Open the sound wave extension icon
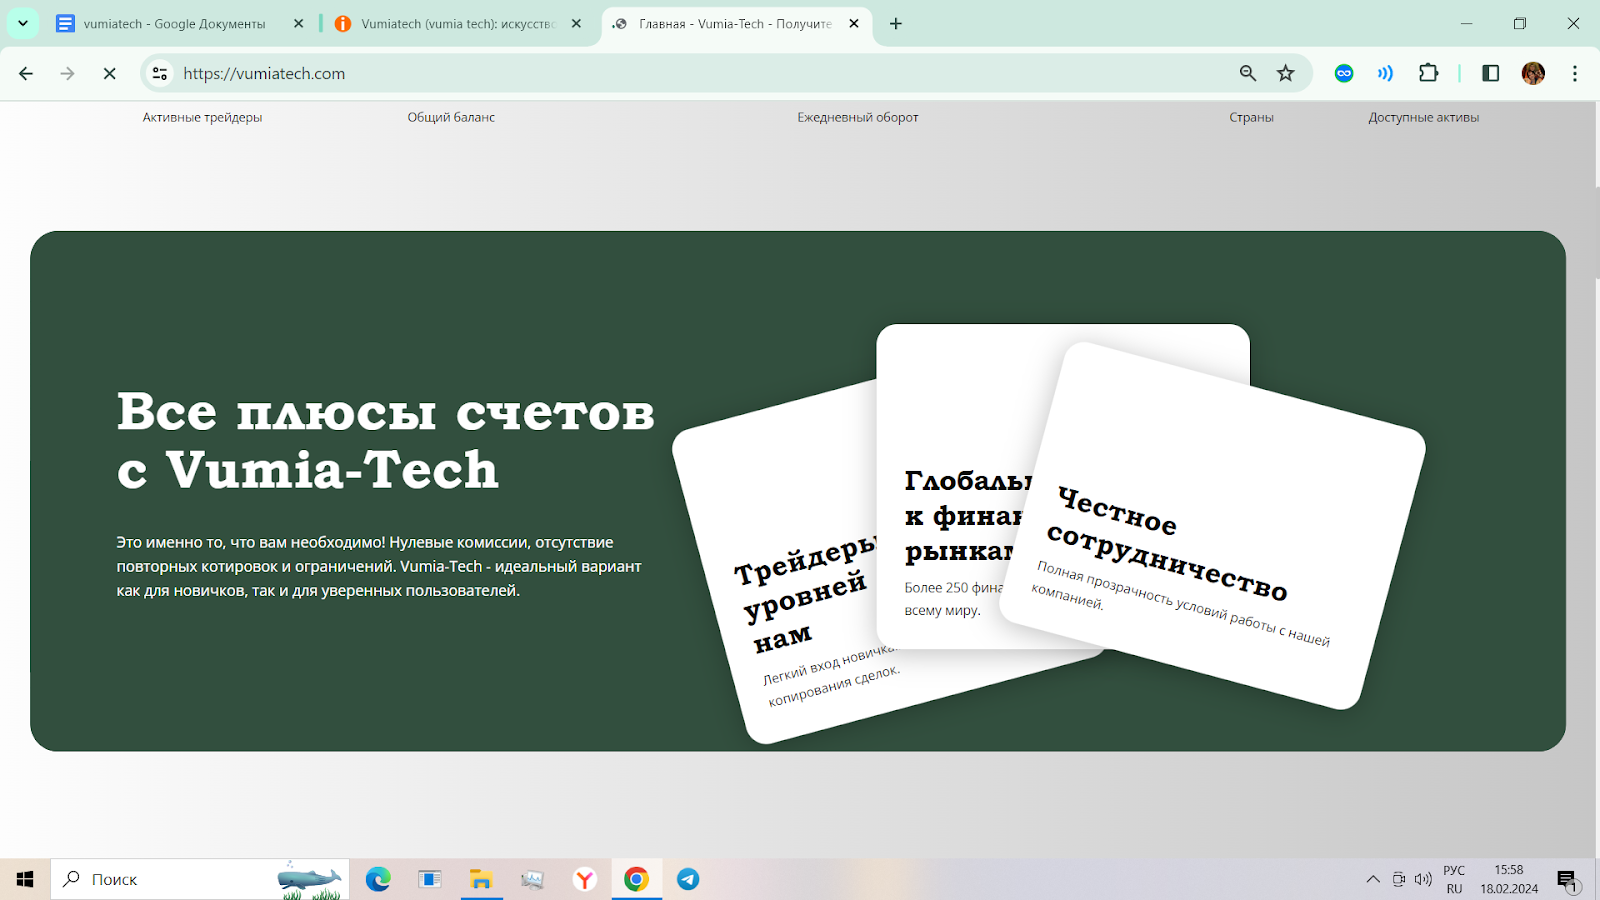This screenshot has height=900, width=1600. pos(1386,73)
